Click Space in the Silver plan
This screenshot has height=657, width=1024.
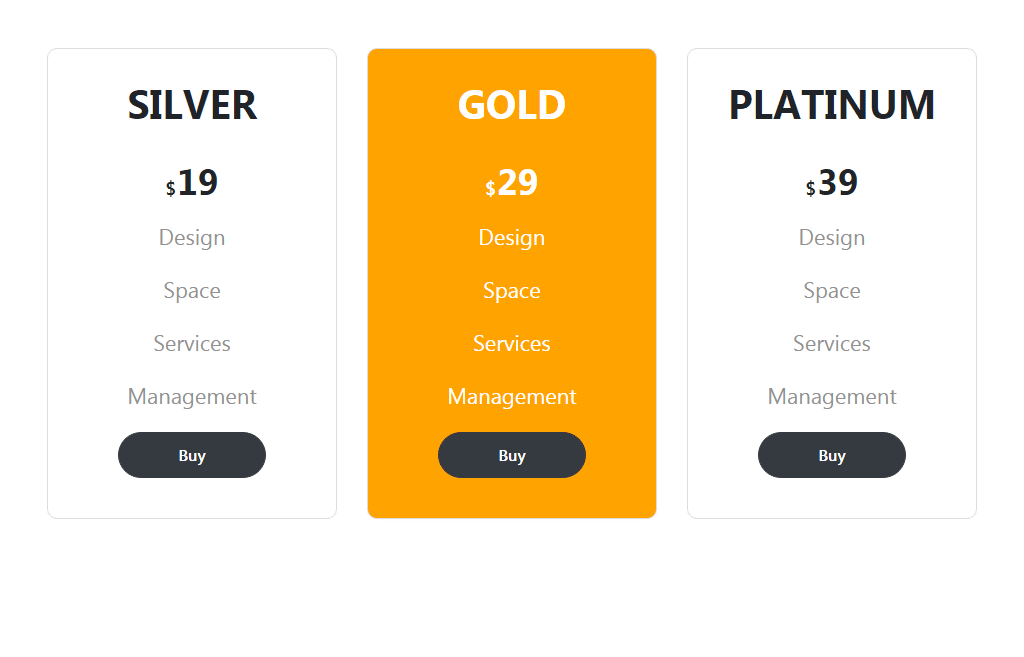pos(192,290)
